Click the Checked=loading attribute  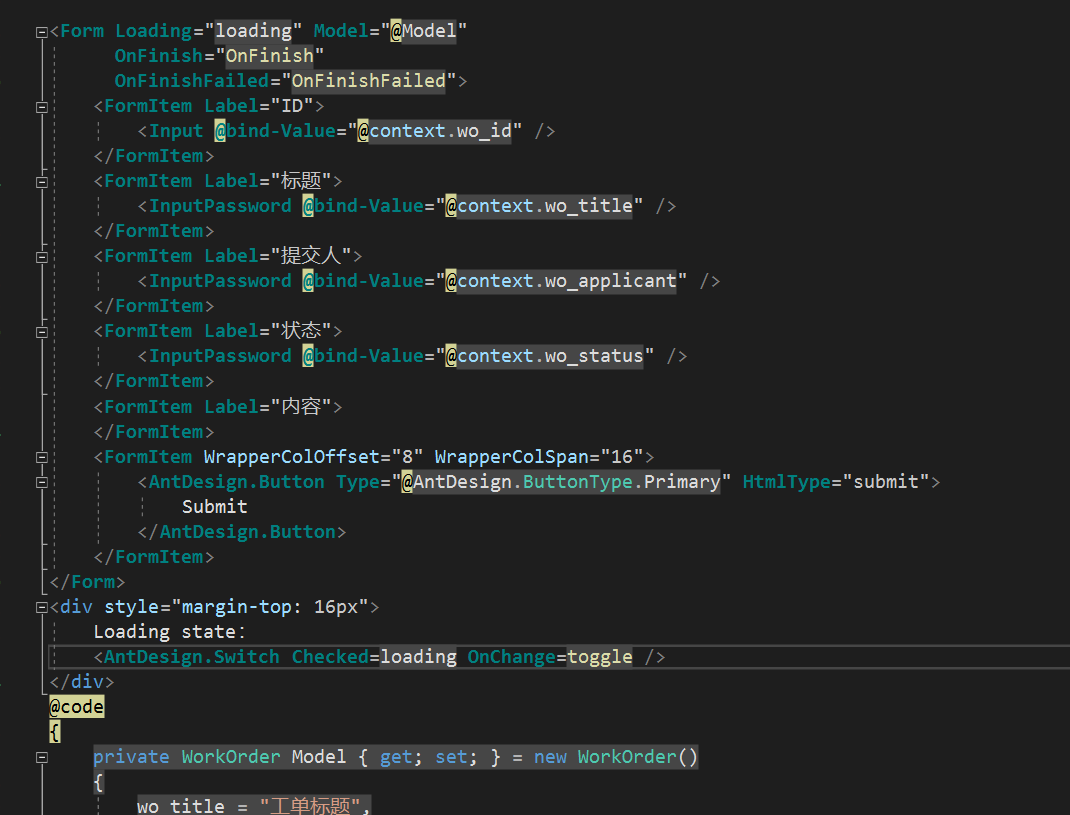coord(374,657)
